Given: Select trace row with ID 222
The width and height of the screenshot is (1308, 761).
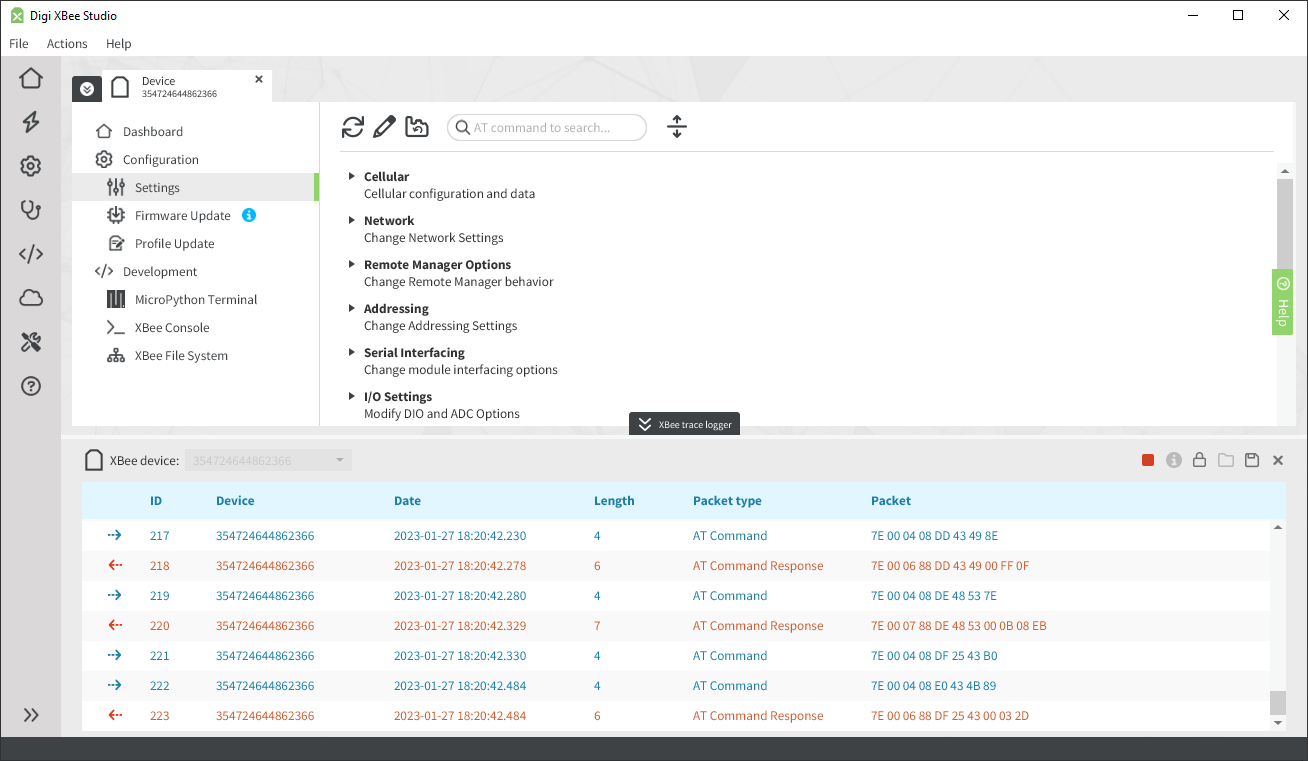Looking at the screenshot, I should (676, 686).
